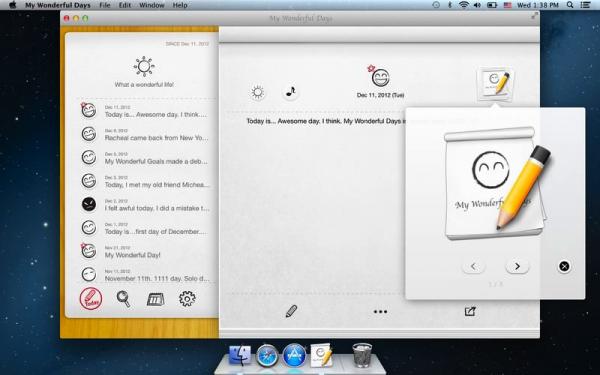600x375 pixels.
Task: Open the App Store in the Dock
Action: pos(294,355)
